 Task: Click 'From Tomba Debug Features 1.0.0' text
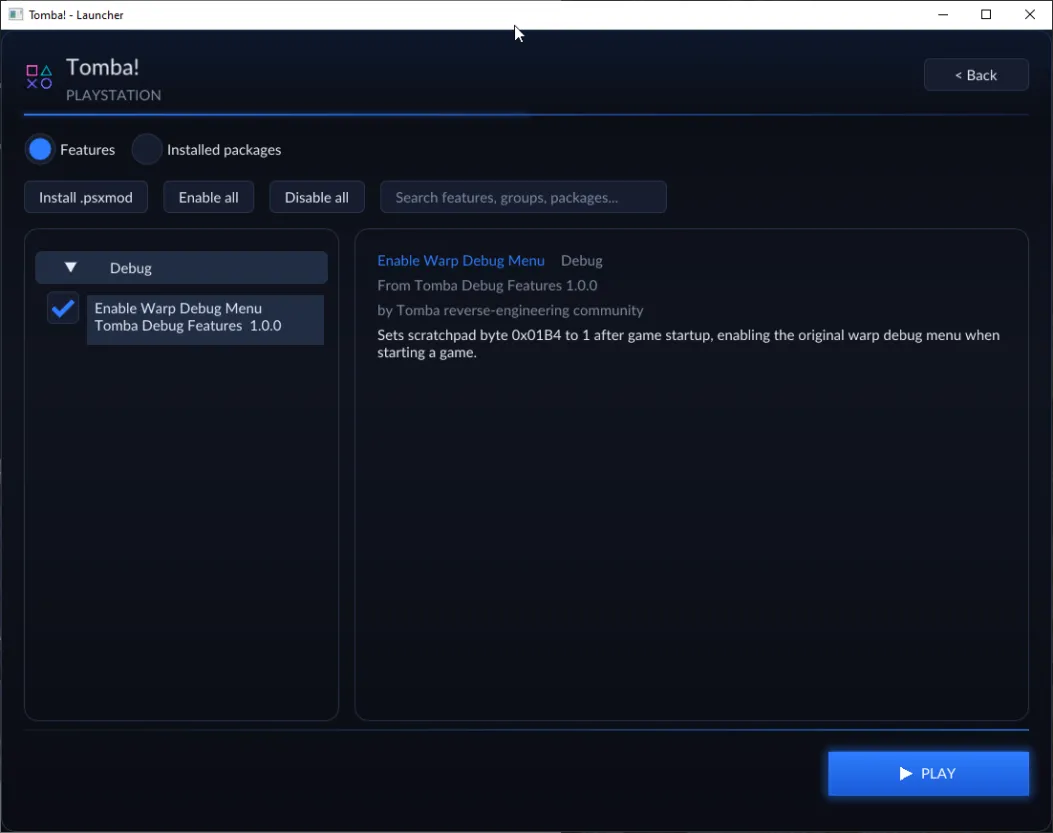(x=487, y=286)
